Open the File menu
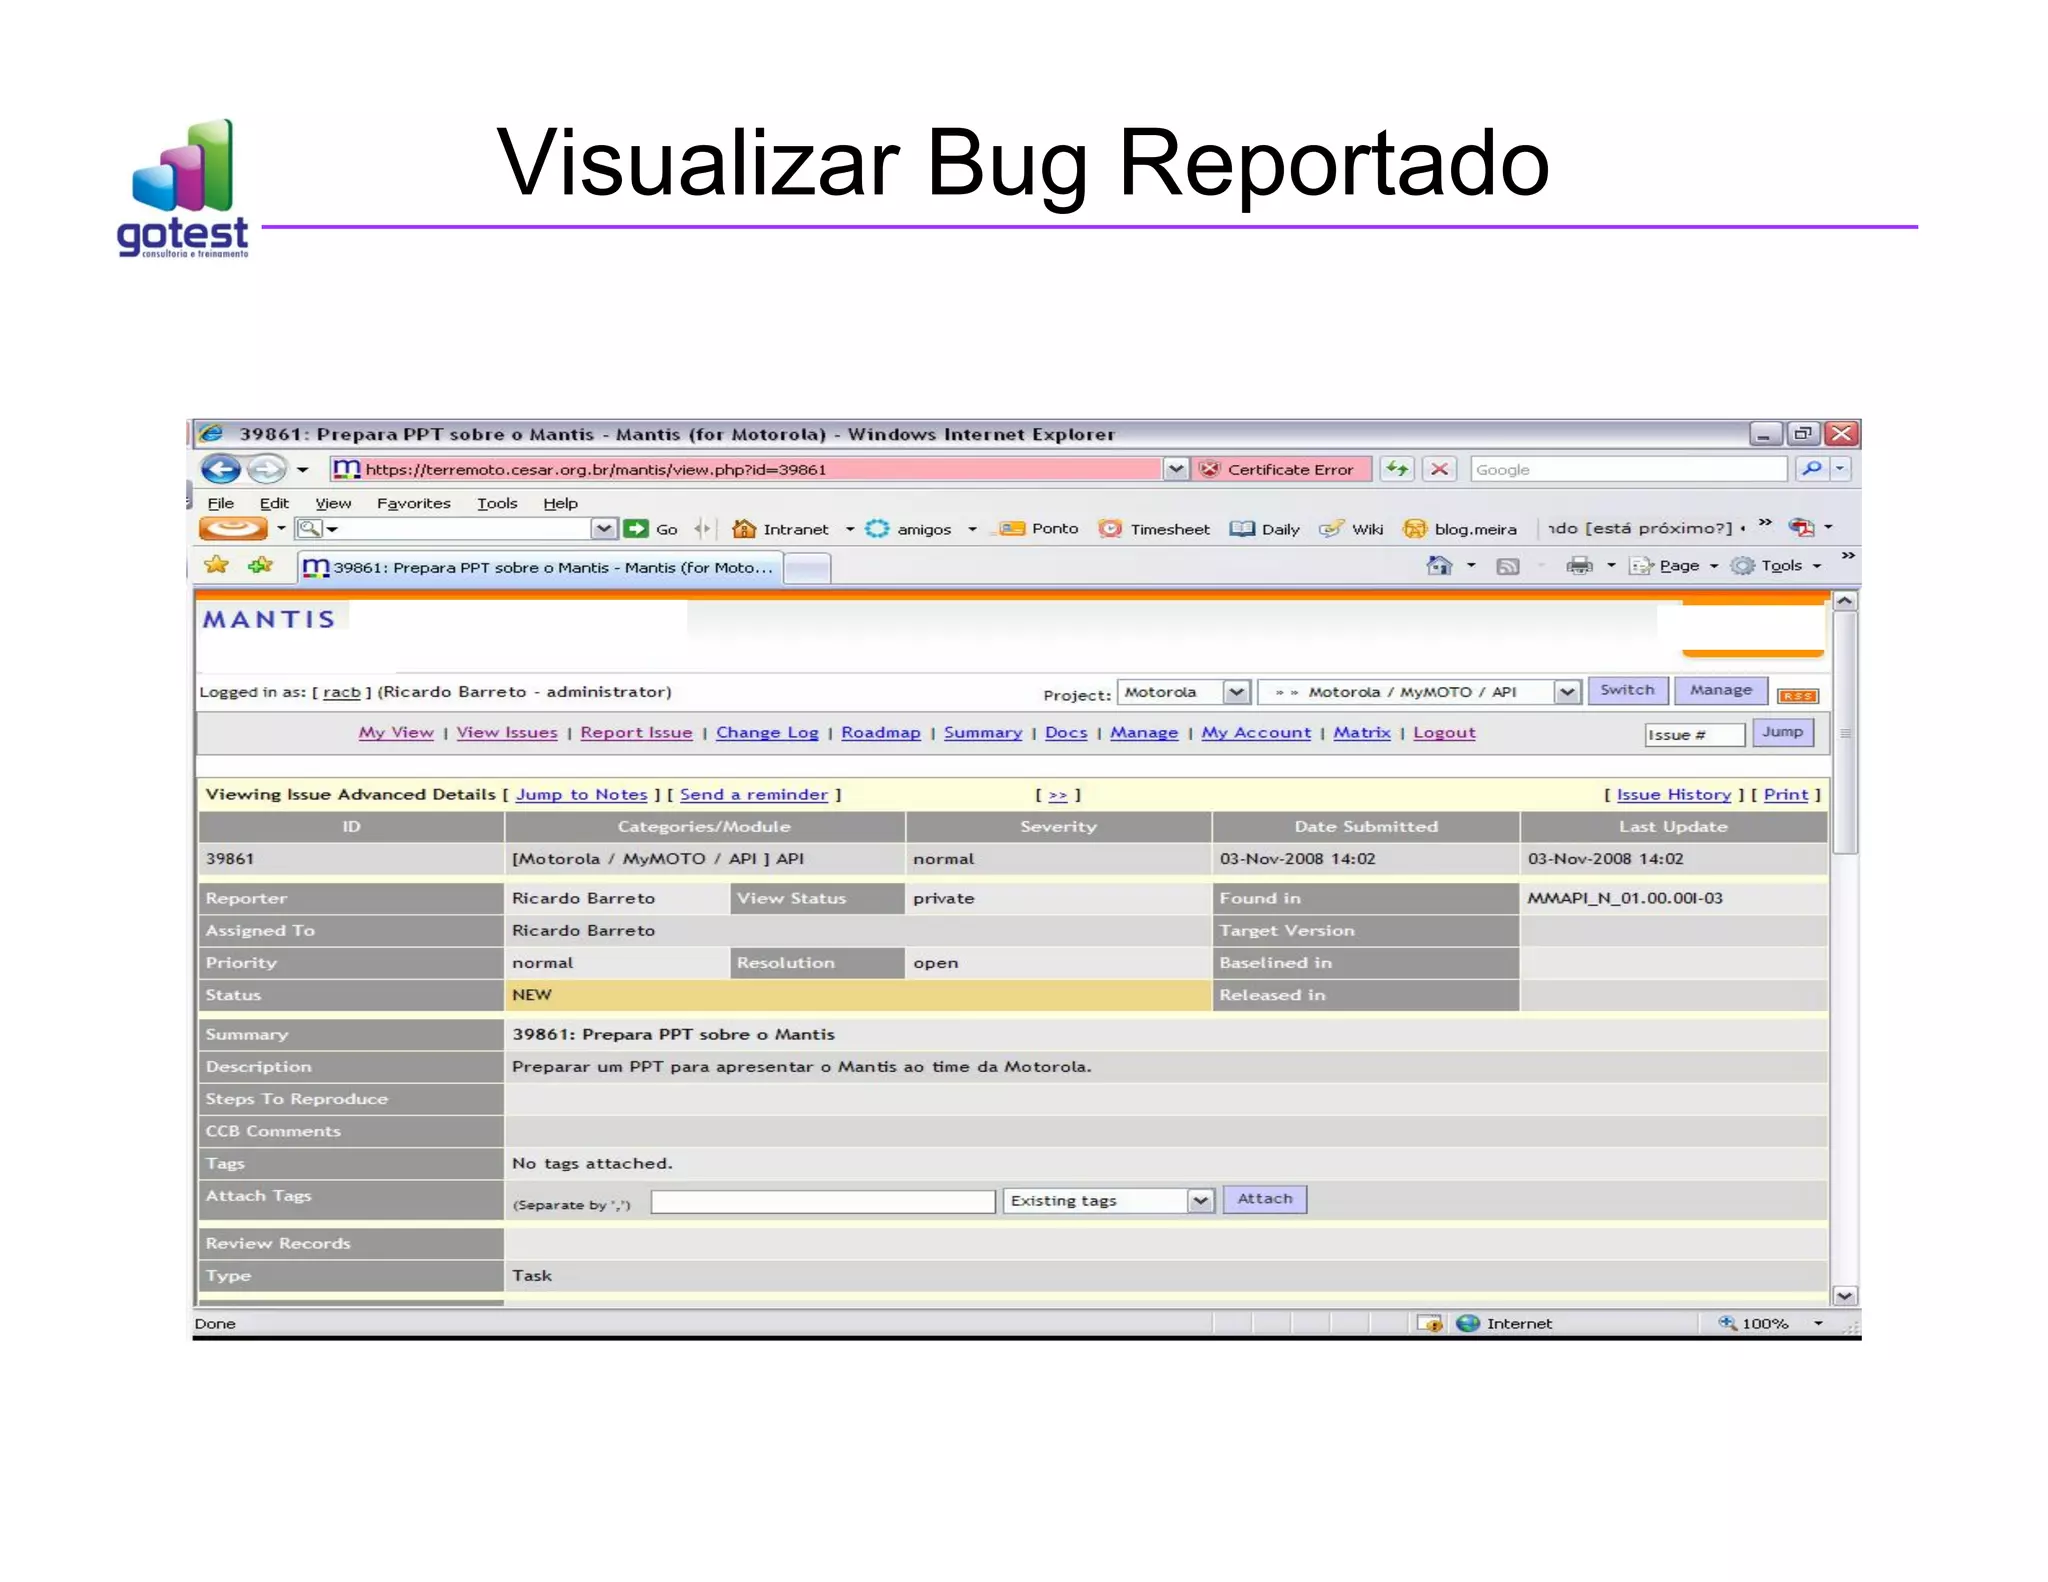Image resolution: width=2048 pixels, height=1582 pixels. [220, 503]
